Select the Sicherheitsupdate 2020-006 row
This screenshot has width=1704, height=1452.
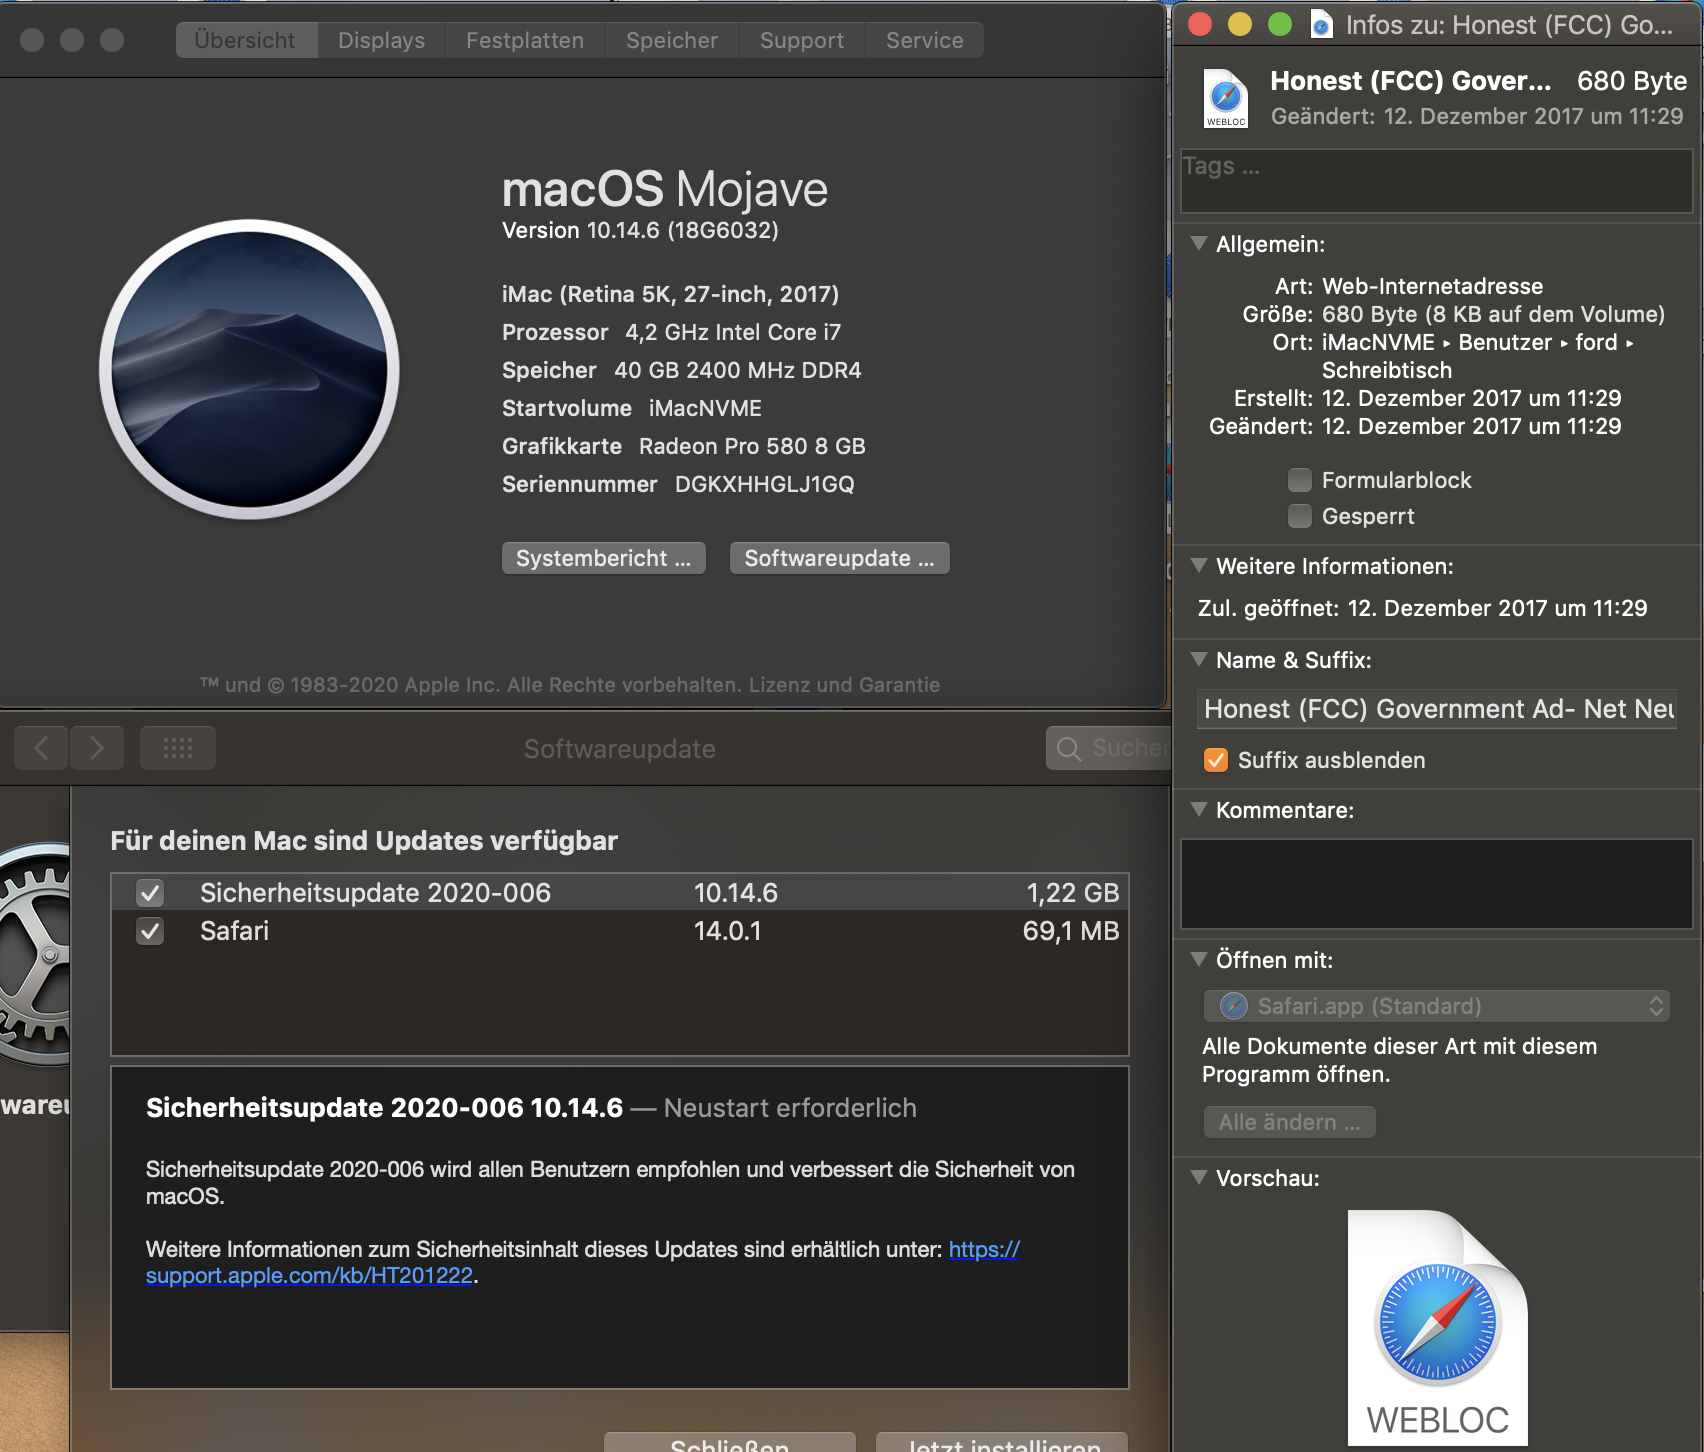point(620,892)
